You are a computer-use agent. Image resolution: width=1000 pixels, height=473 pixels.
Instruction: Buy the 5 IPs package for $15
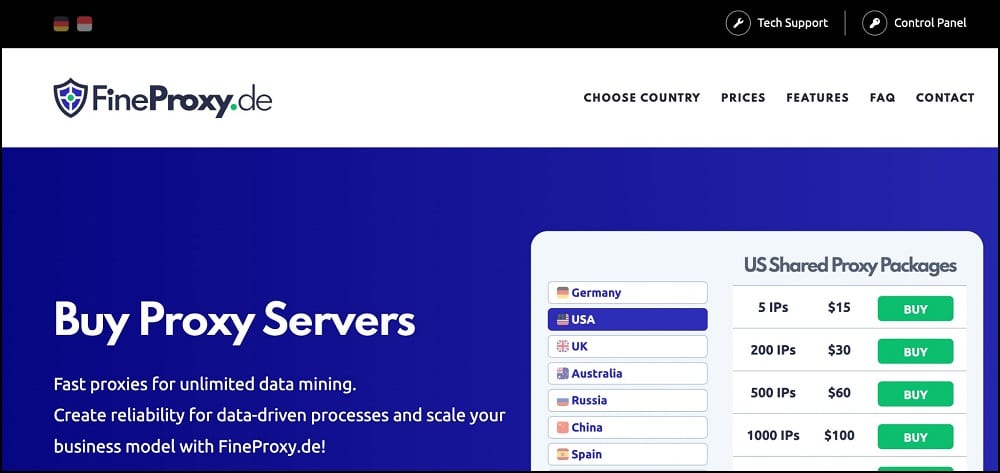(x=915, y=309)
